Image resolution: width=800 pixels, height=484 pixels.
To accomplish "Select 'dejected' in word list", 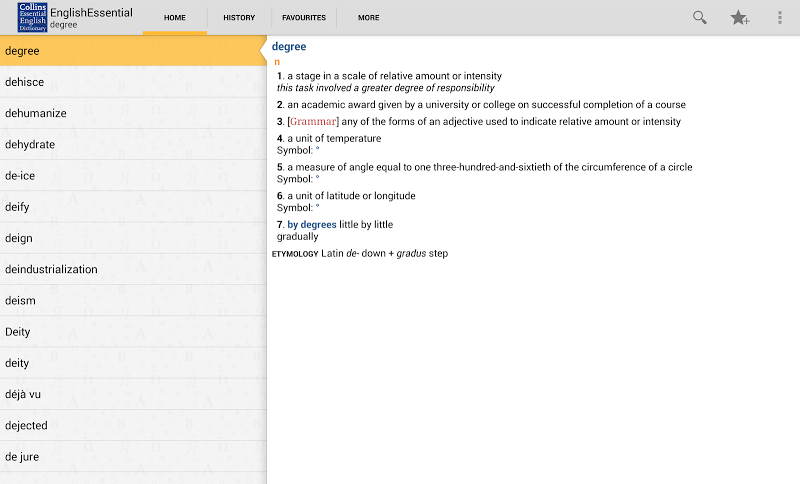I will 133,425.
